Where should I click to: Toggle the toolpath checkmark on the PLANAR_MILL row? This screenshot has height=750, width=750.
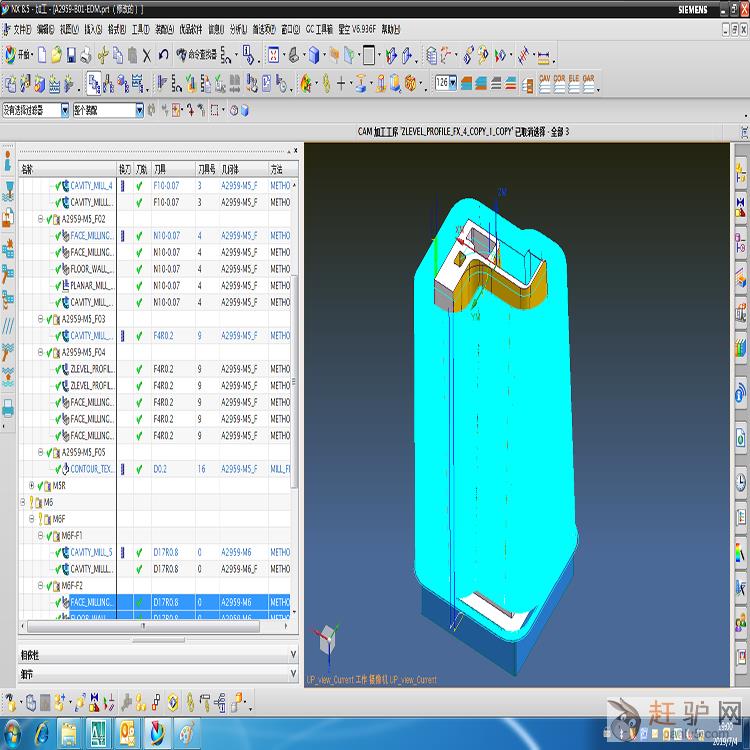point(139,285)
